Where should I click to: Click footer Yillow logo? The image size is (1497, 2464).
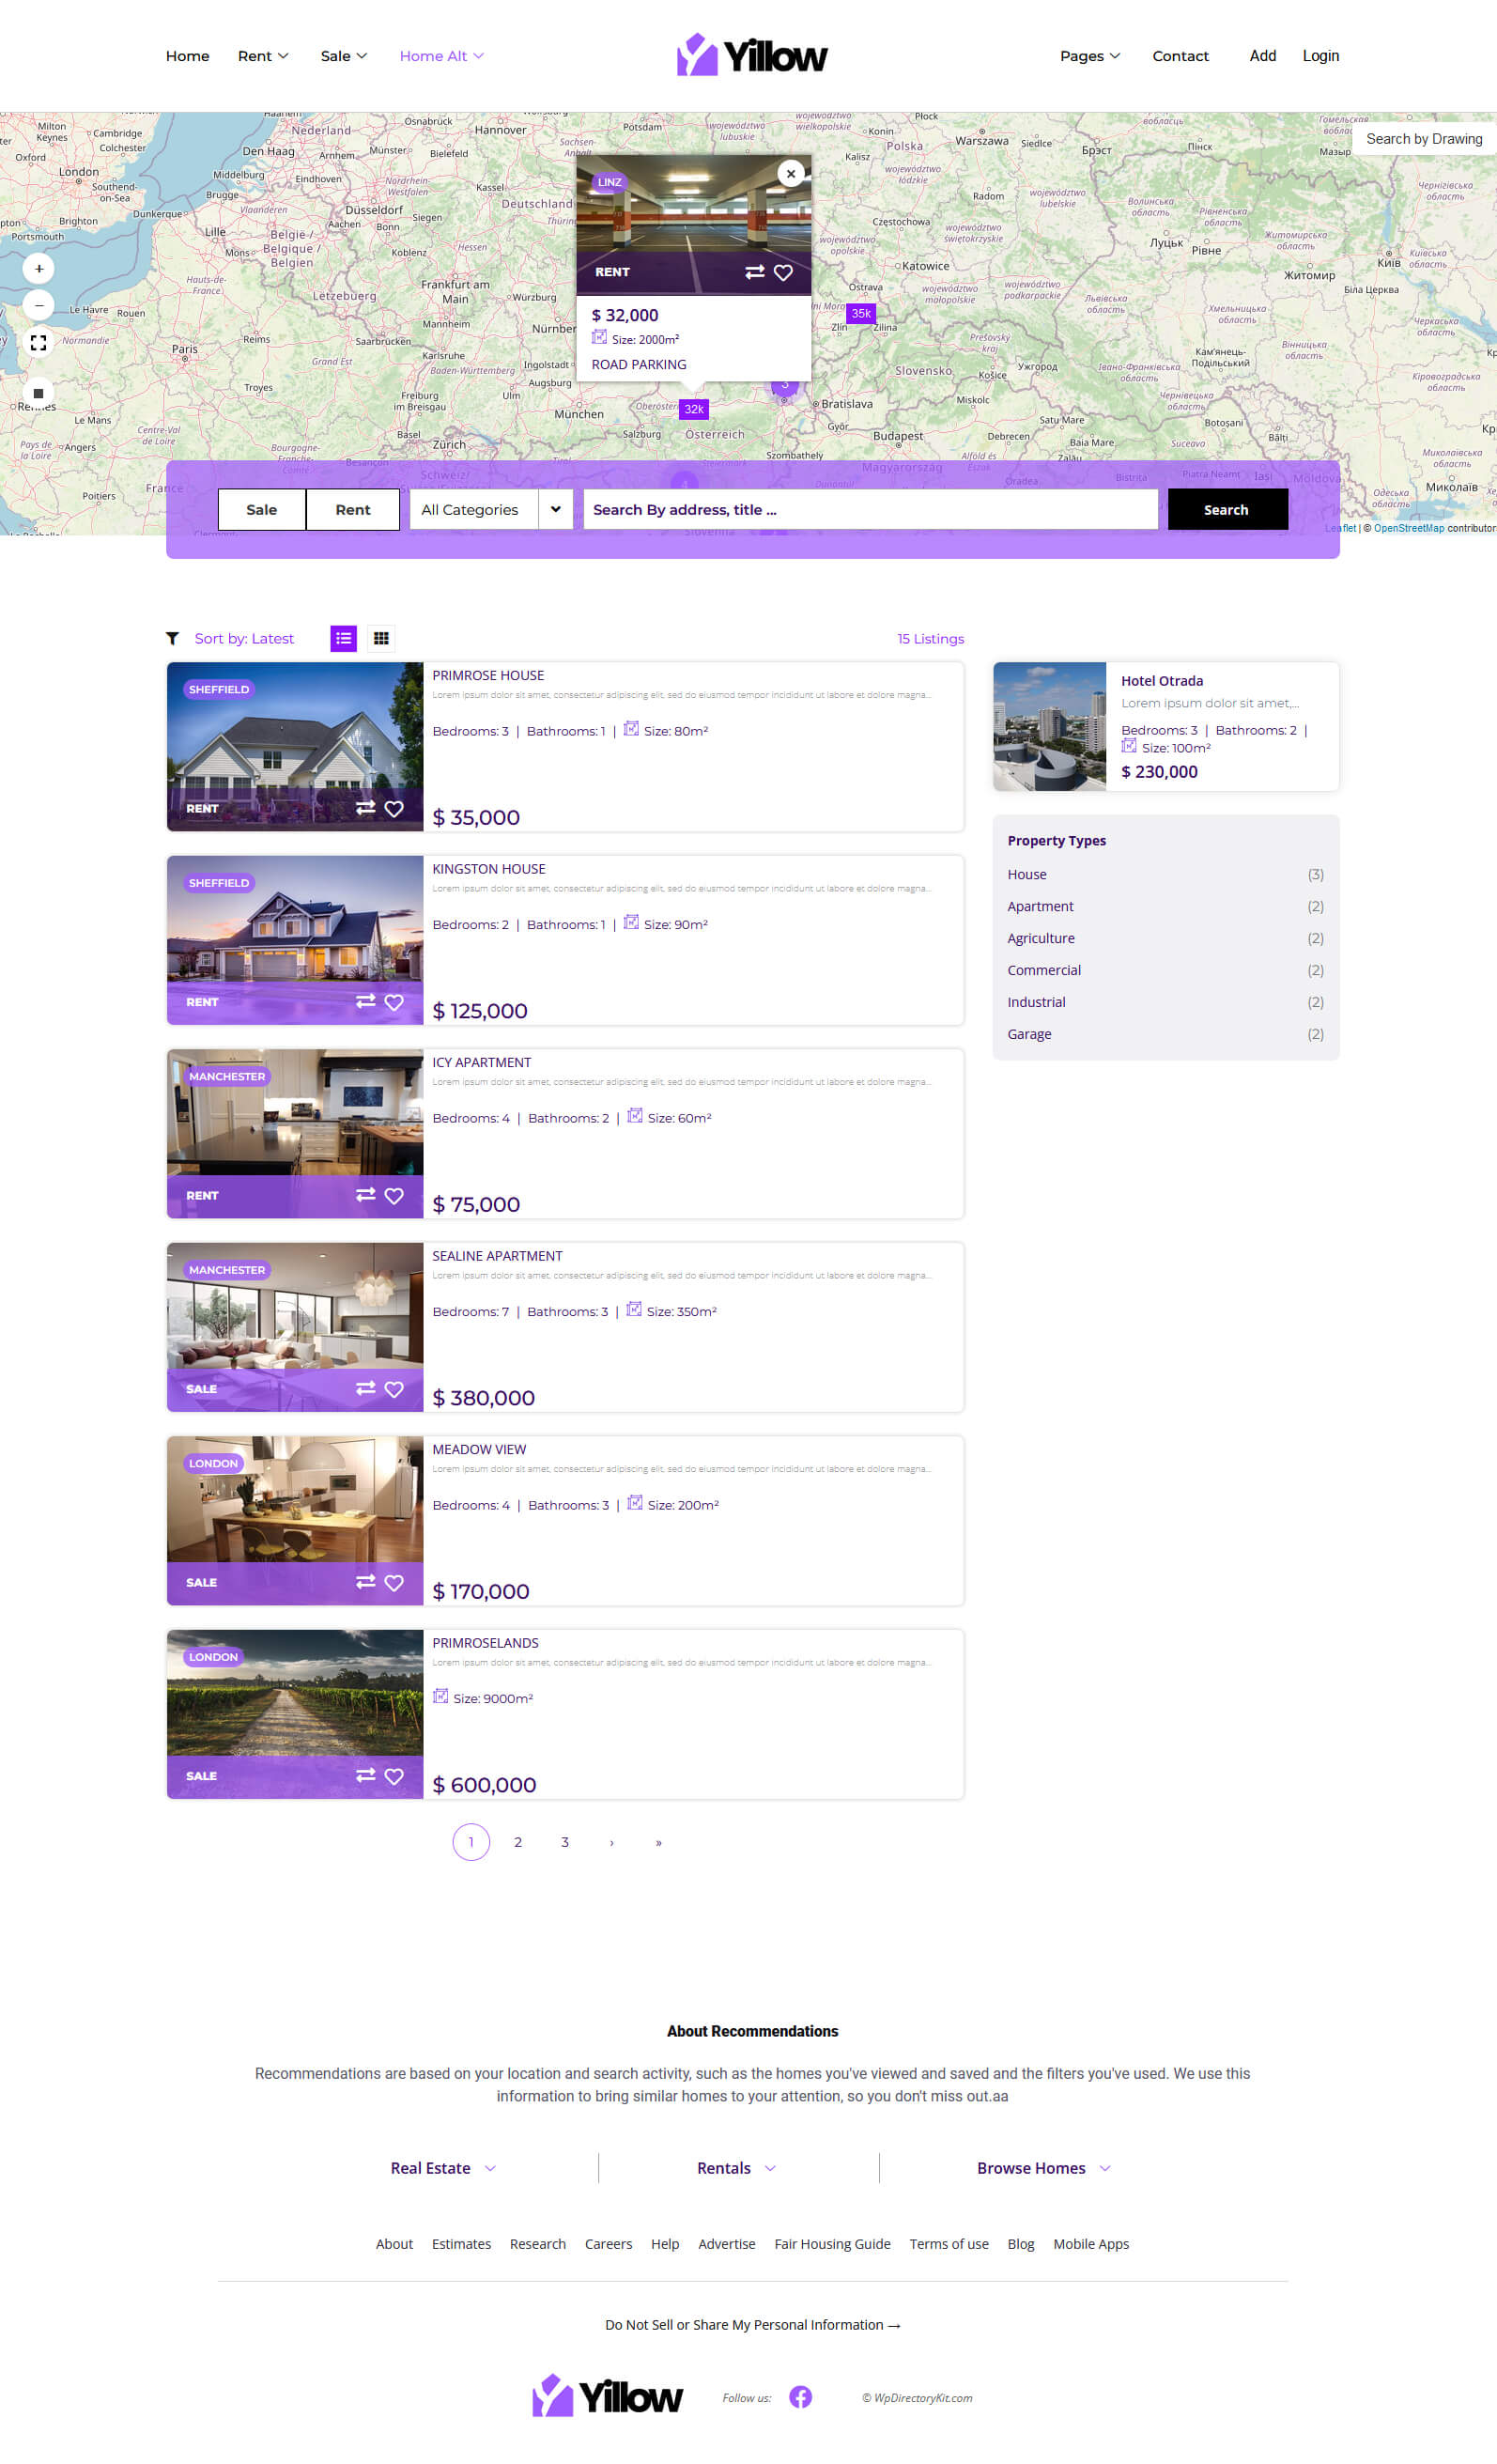point(607,2396)
